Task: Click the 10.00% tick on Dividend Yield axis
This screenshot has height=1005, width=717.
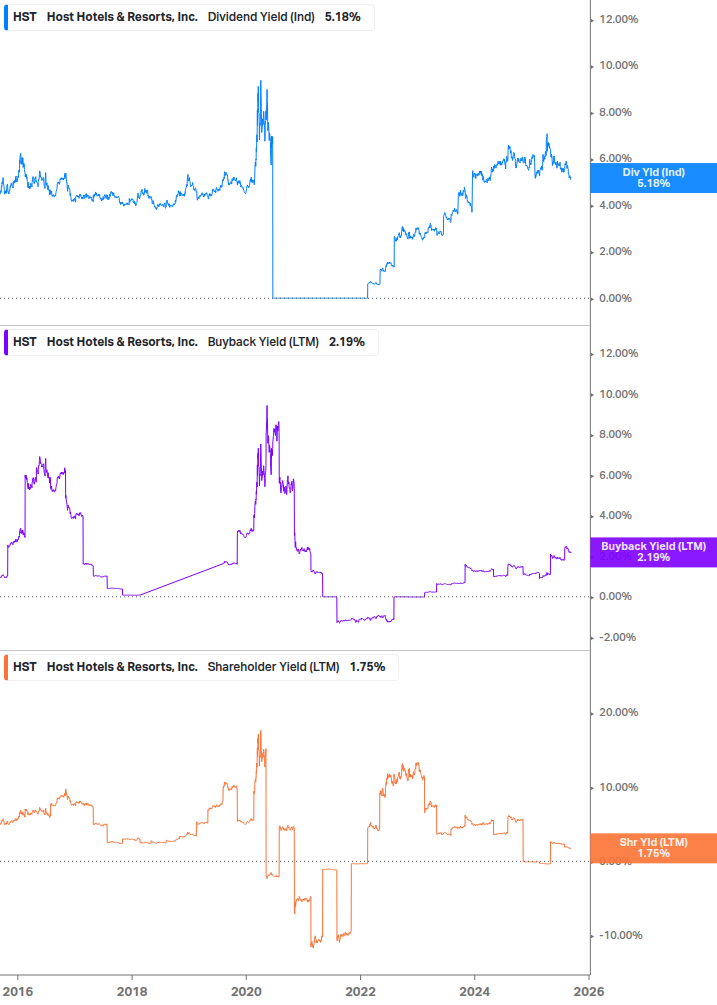Action: coord(618,66)
